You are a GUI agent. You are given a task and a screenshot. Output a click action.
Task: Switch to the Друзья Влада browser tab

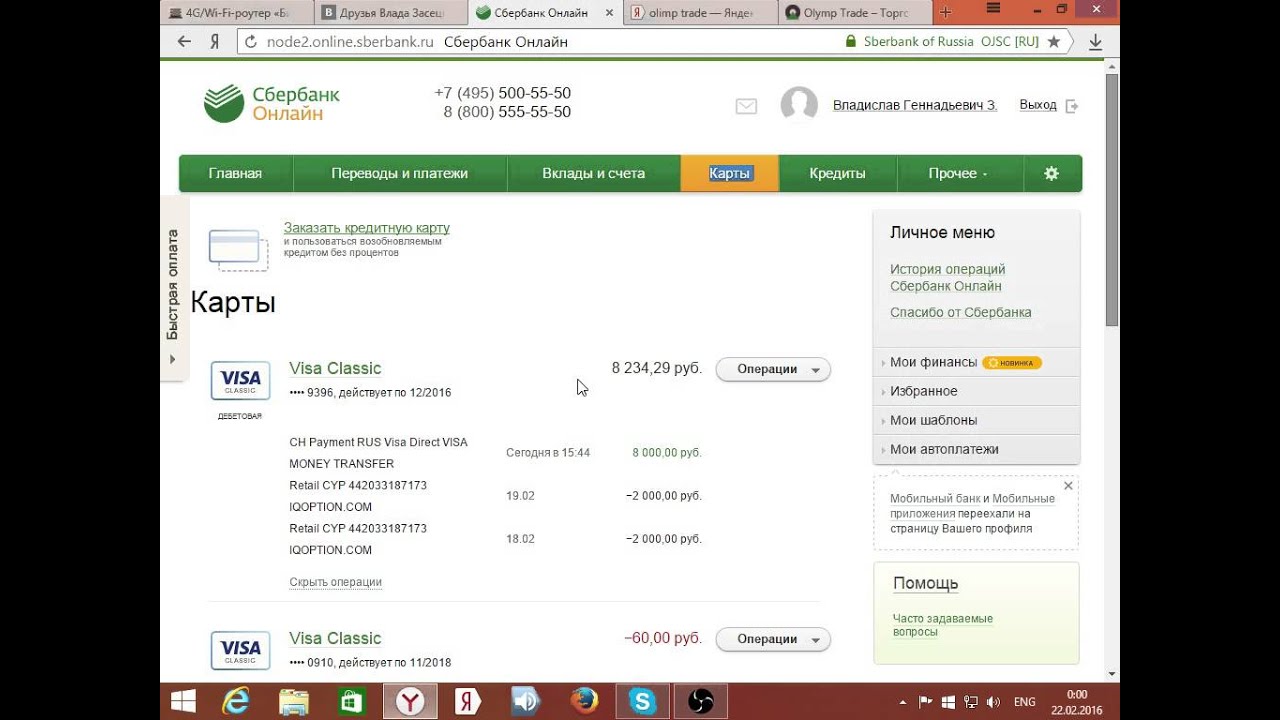[391, 13]
